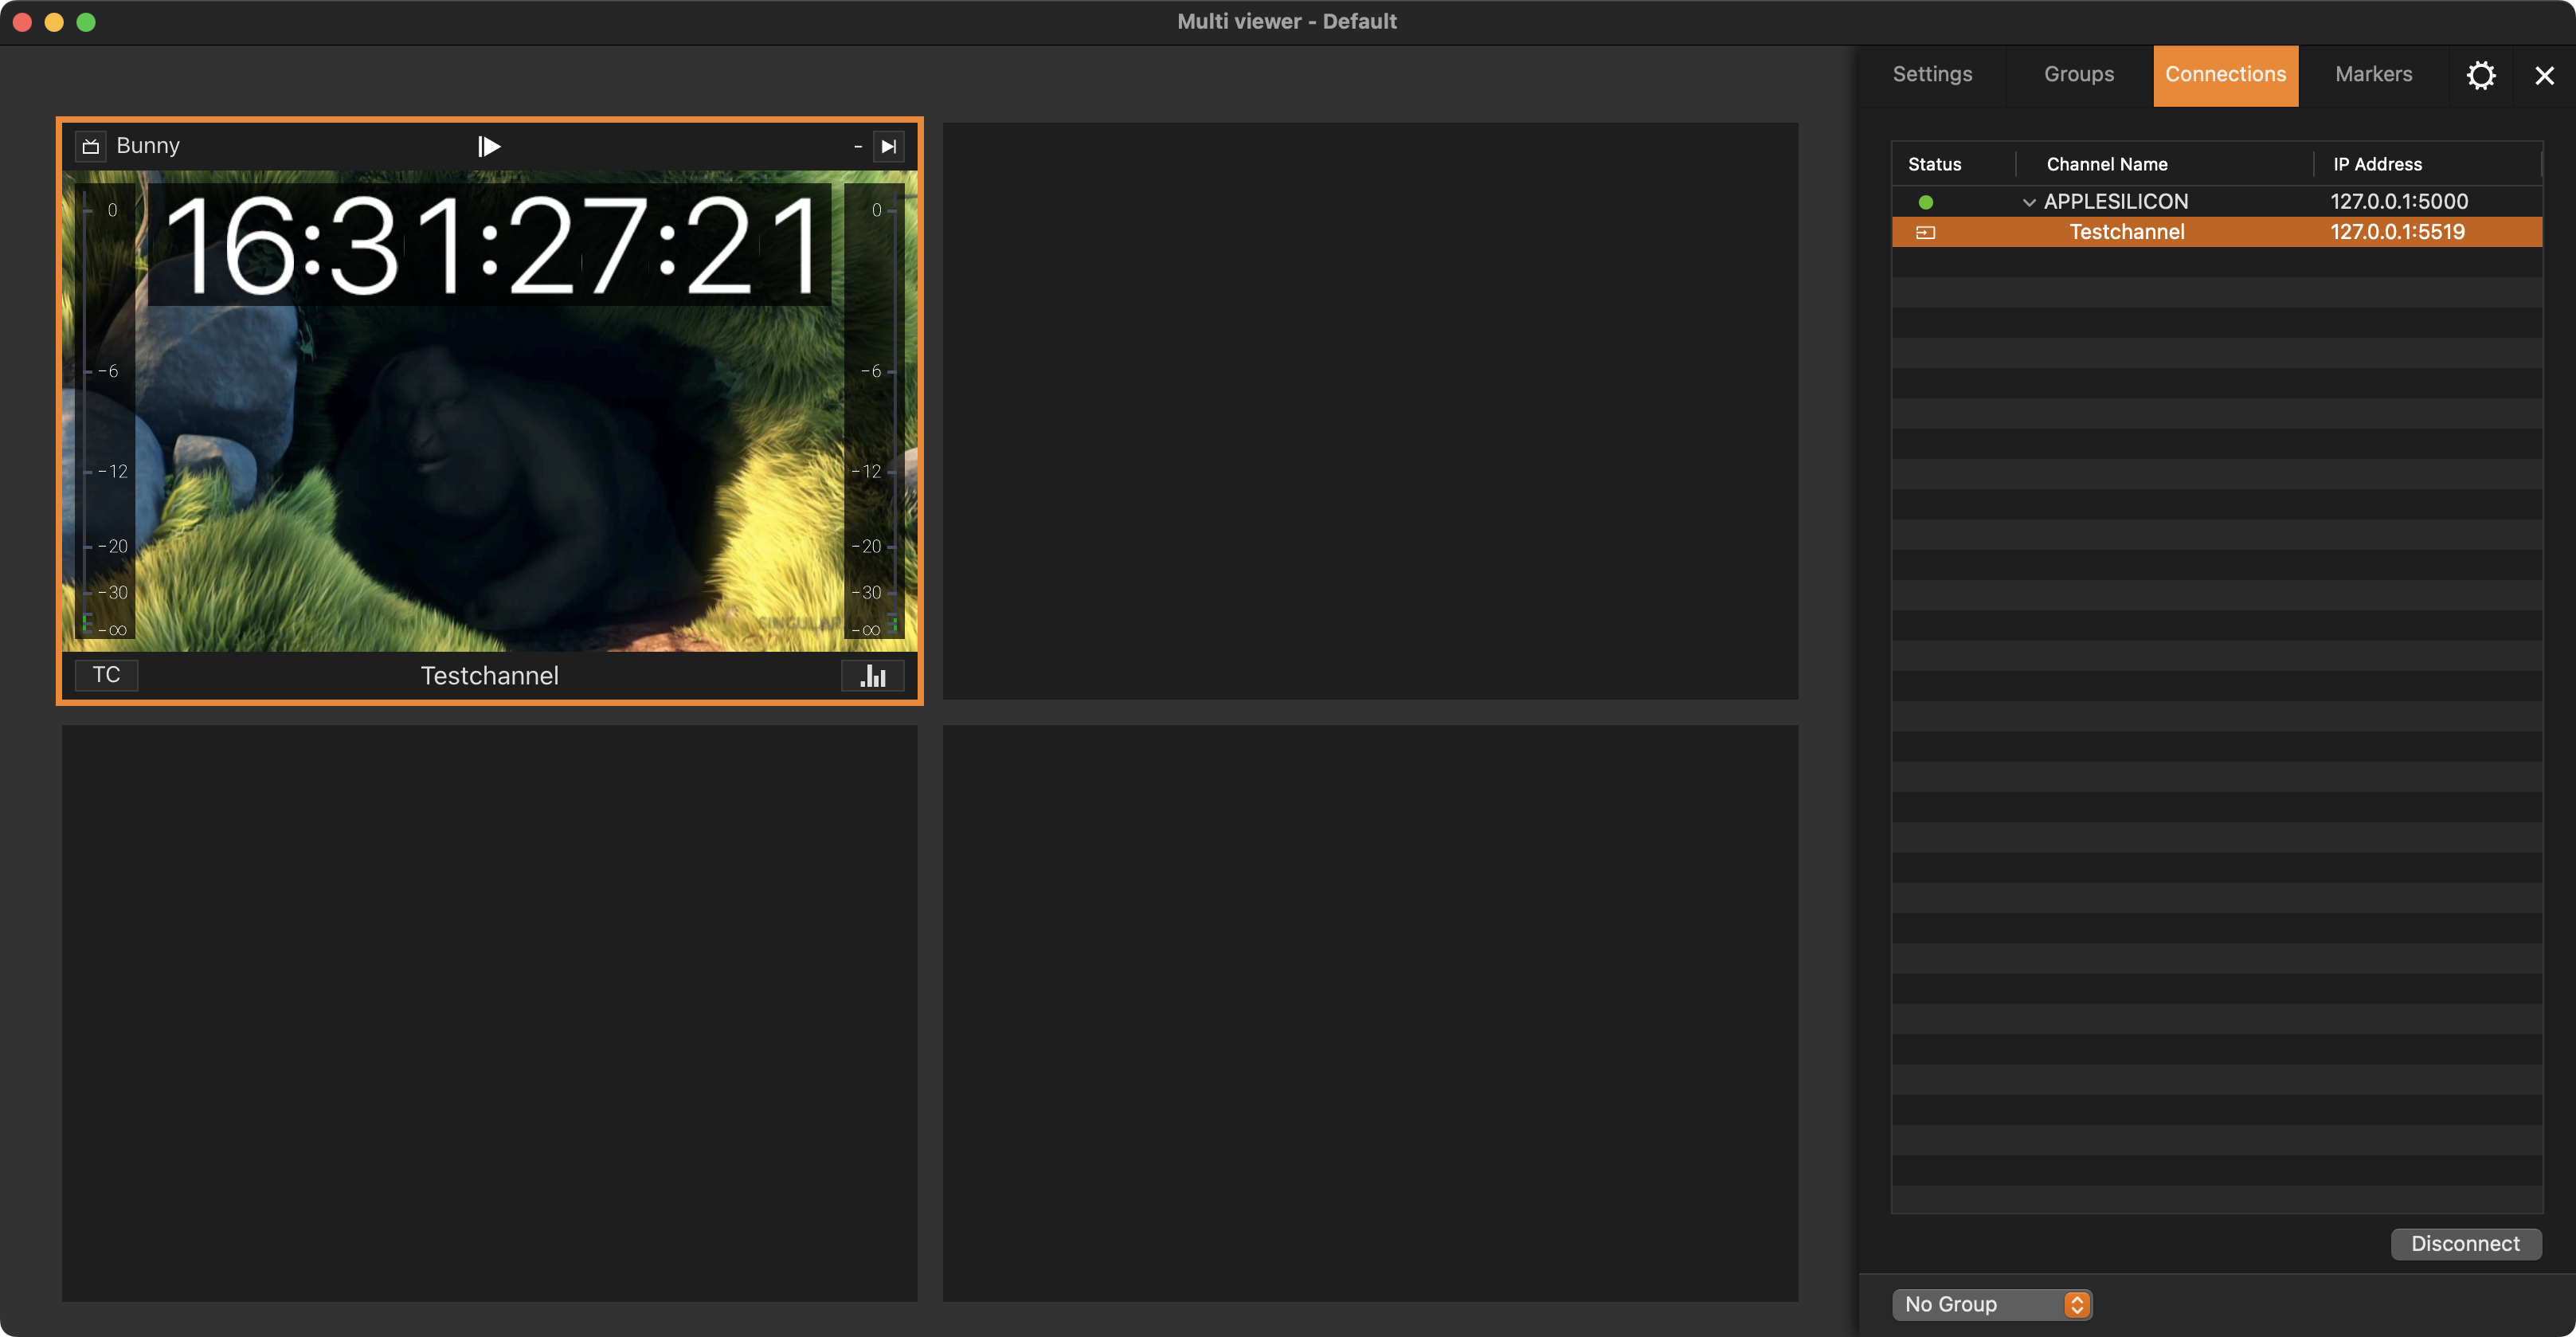Click the green status dot for APPLESILICON
2576x1337 pixels.
[1925, 202]
